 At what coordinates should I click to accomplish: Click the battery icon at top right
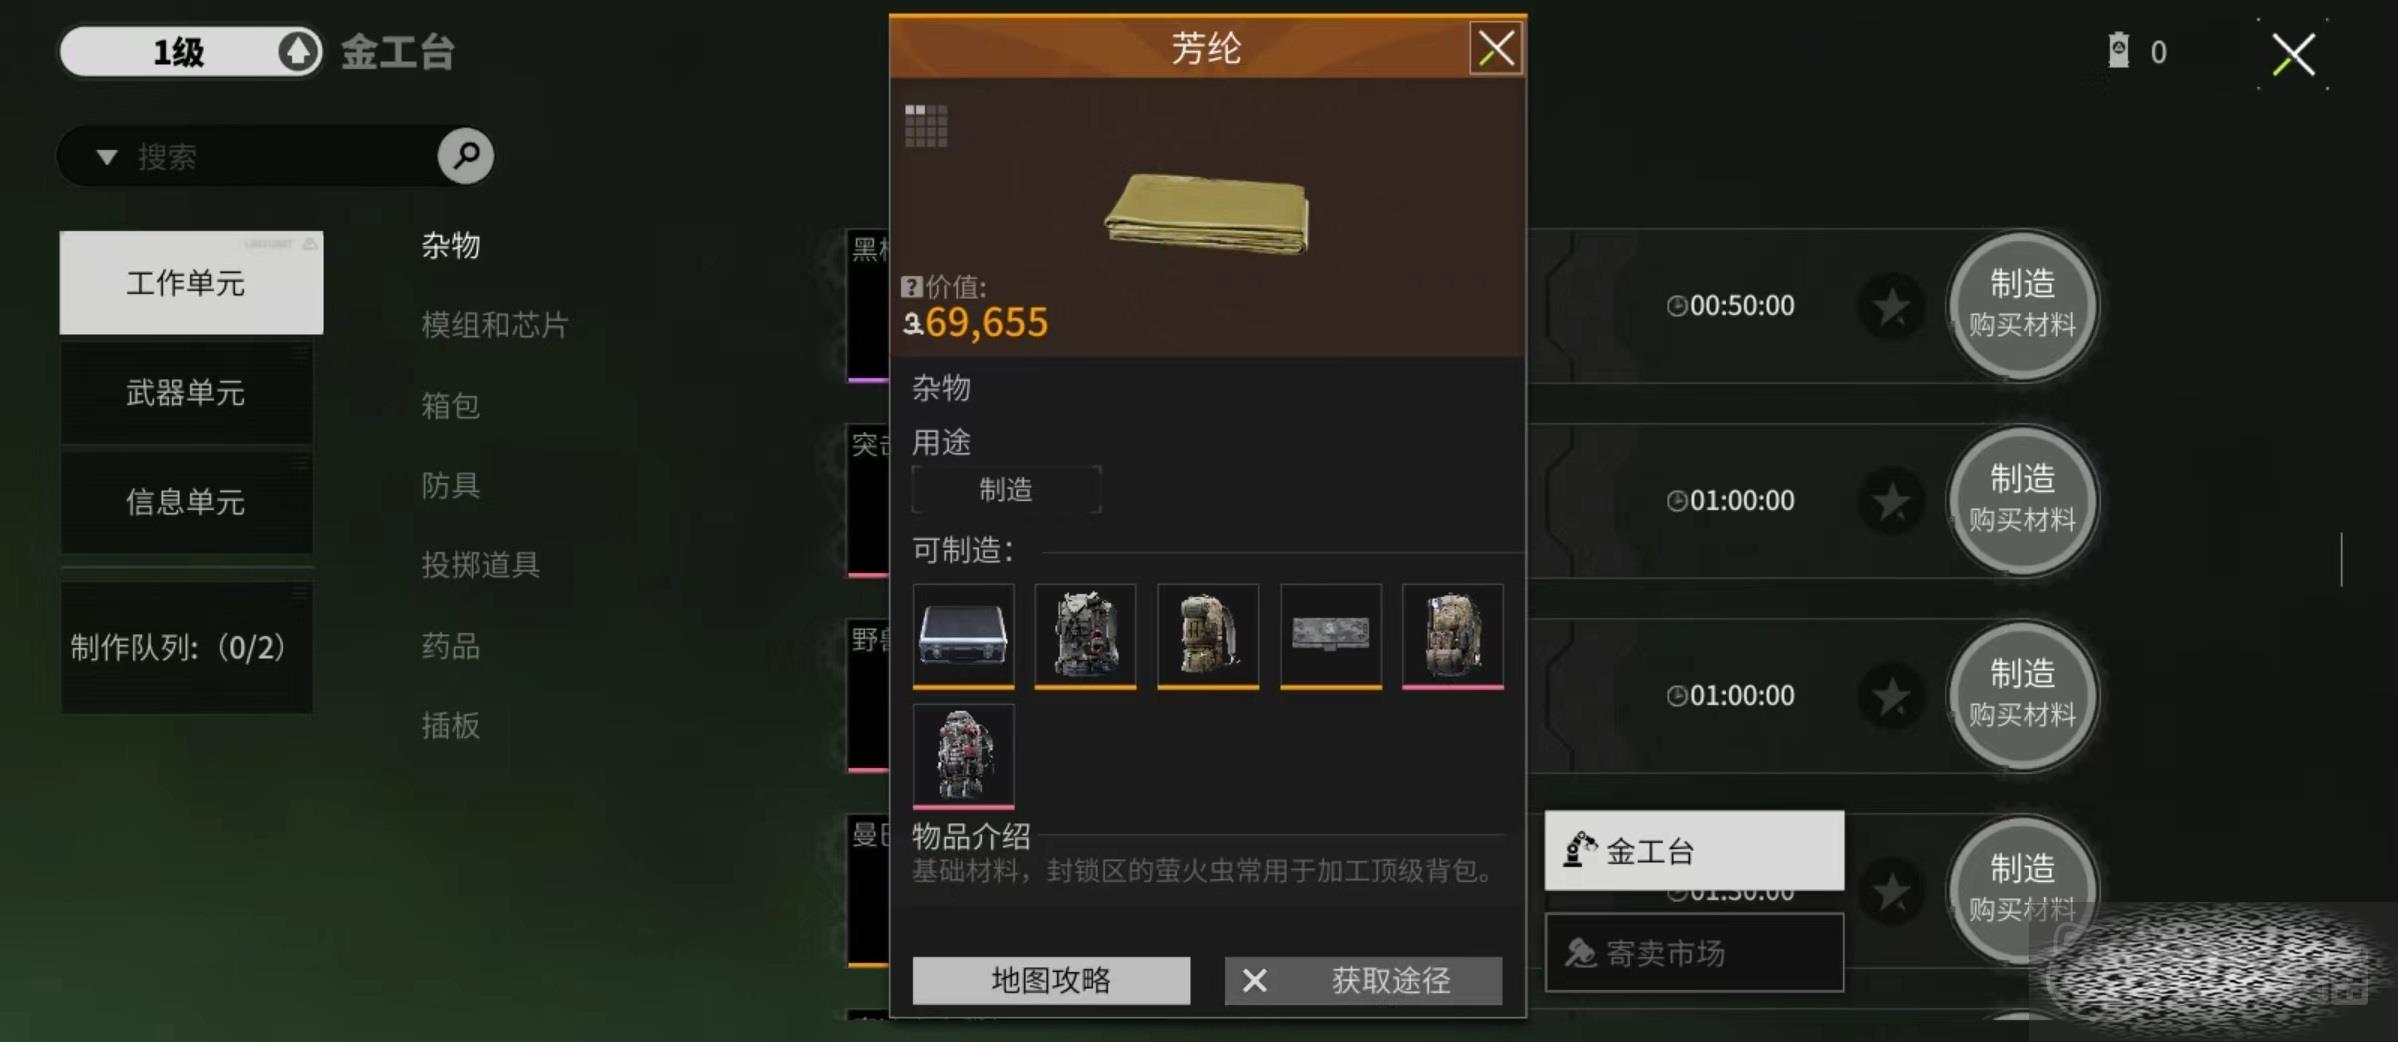pos(2118,51)
